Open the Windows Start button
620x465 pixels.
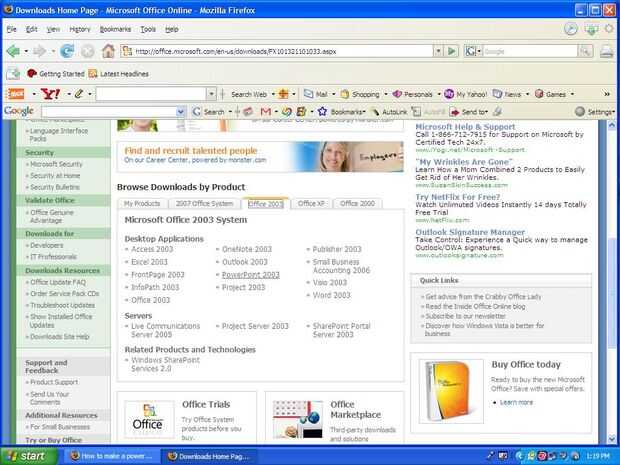pyautogui.click(x=29, y=456)
